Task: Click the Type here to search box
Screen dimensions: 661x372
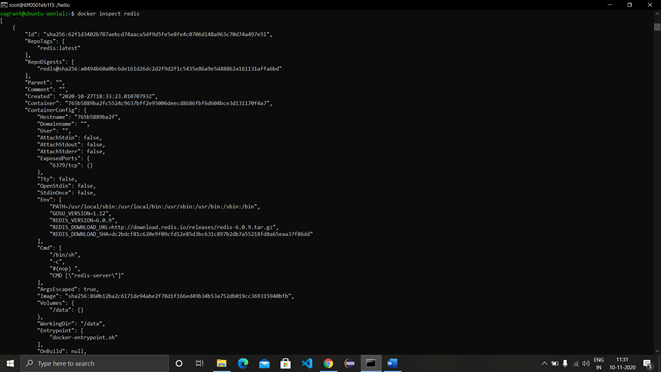Action: click(95, 363)
